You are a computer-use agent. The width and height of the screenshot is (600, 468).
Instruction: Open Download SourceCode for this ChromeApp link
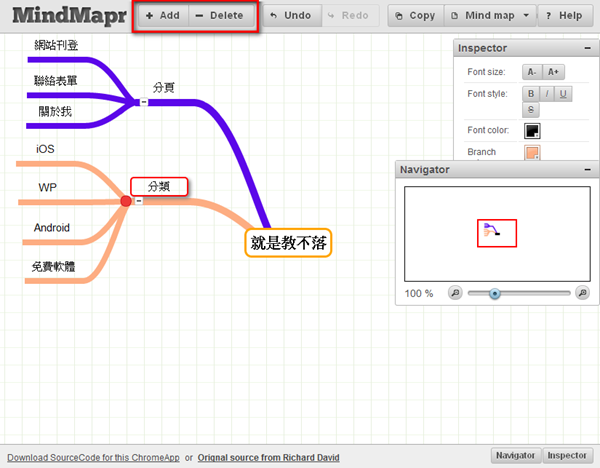tap(93, 458)
